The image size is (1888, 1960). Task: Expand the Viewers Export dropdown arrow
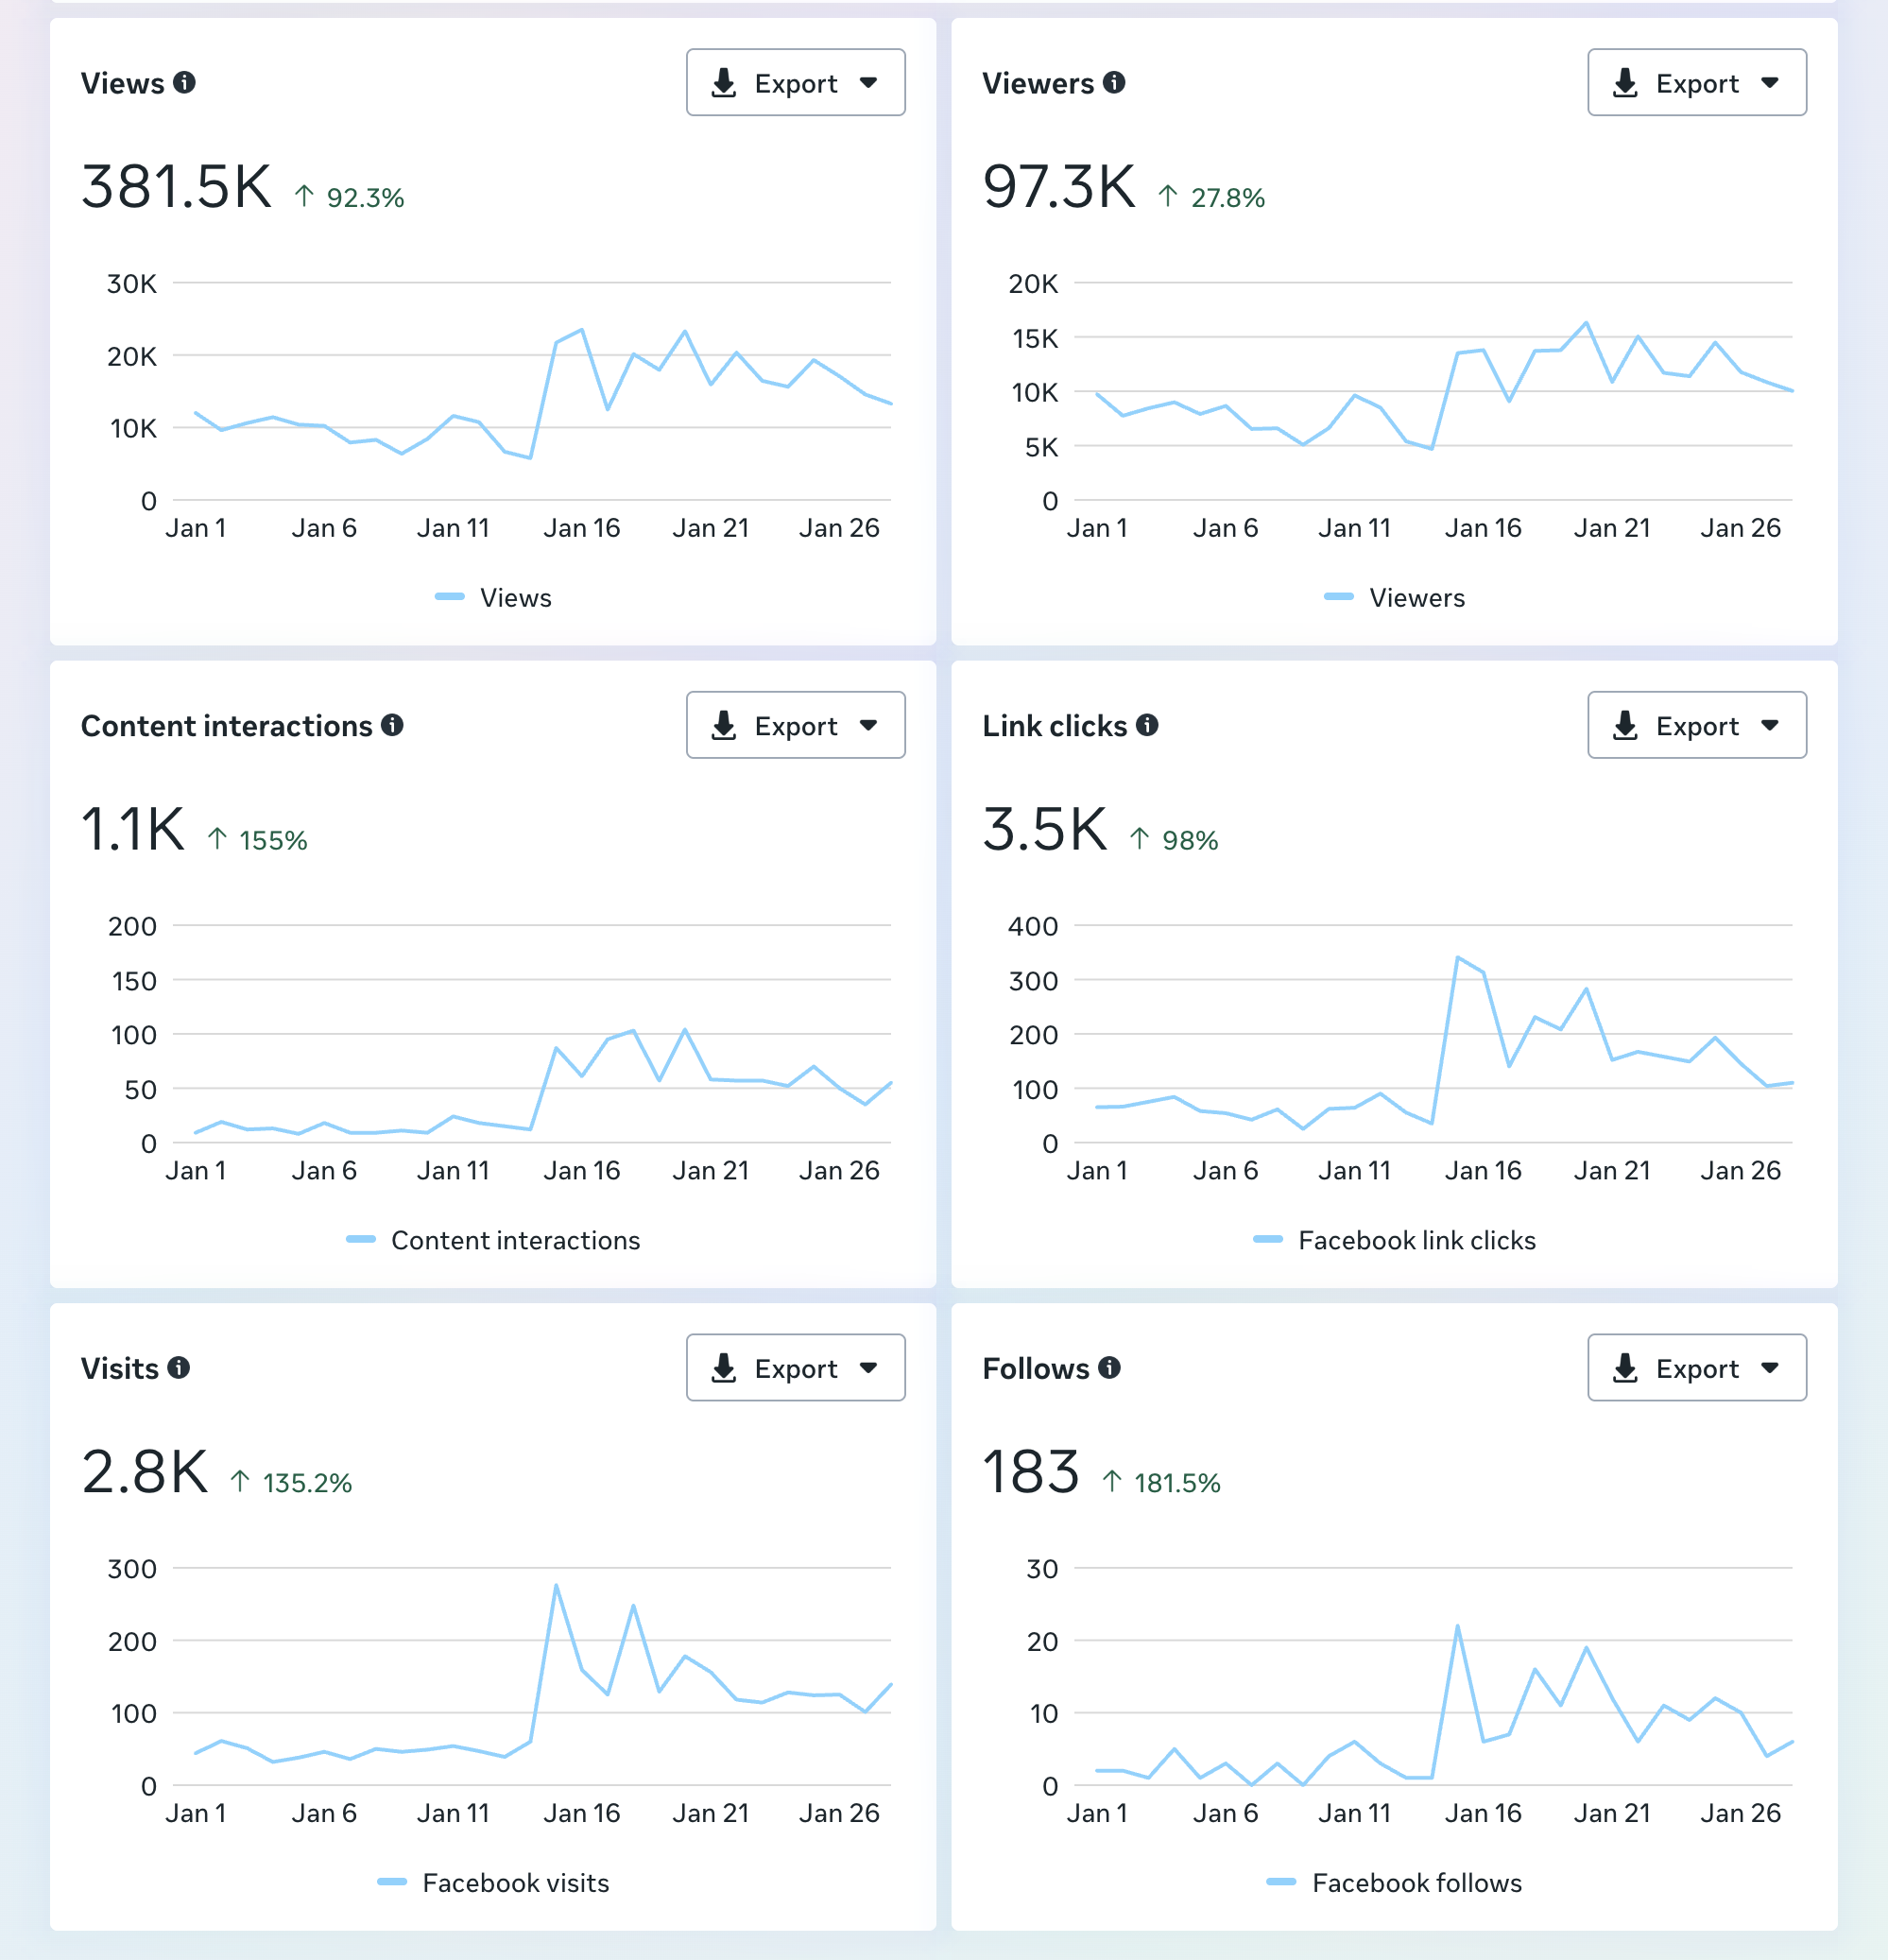(1770, 83)
